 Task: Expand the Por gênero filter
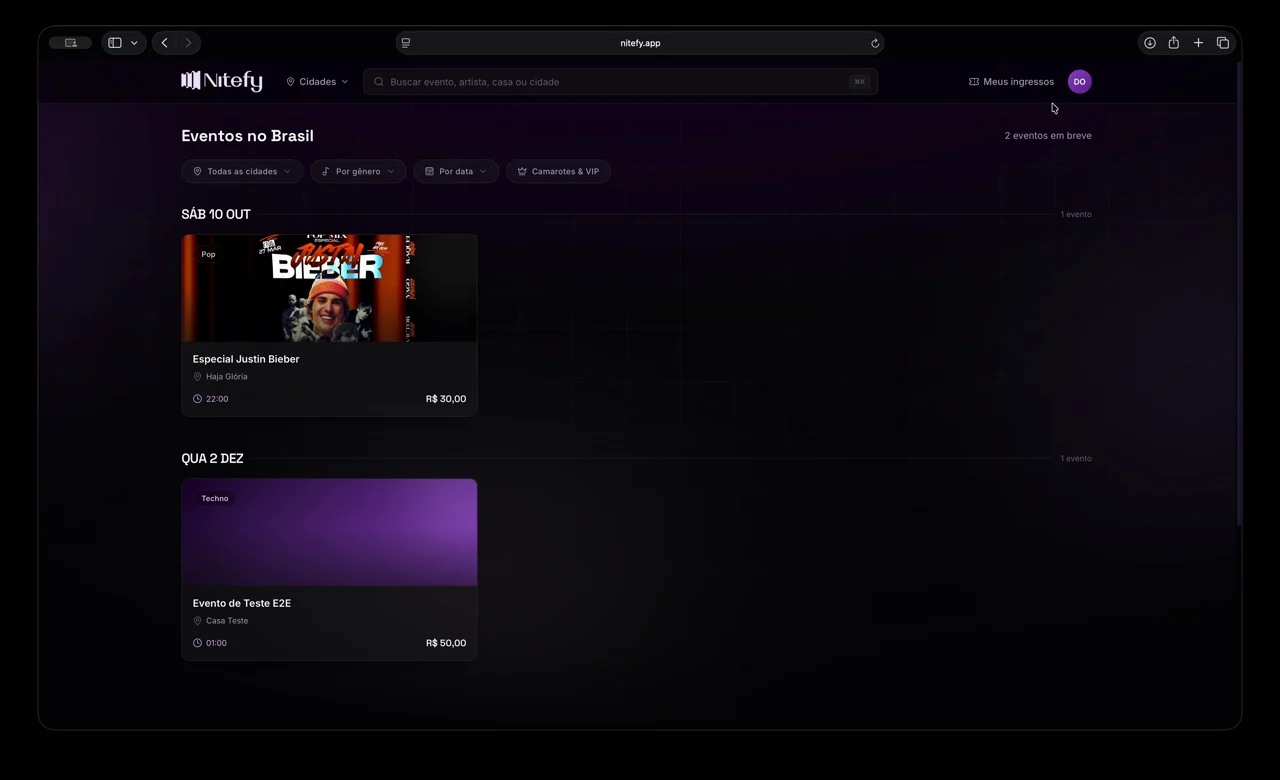tap(358, 171)
